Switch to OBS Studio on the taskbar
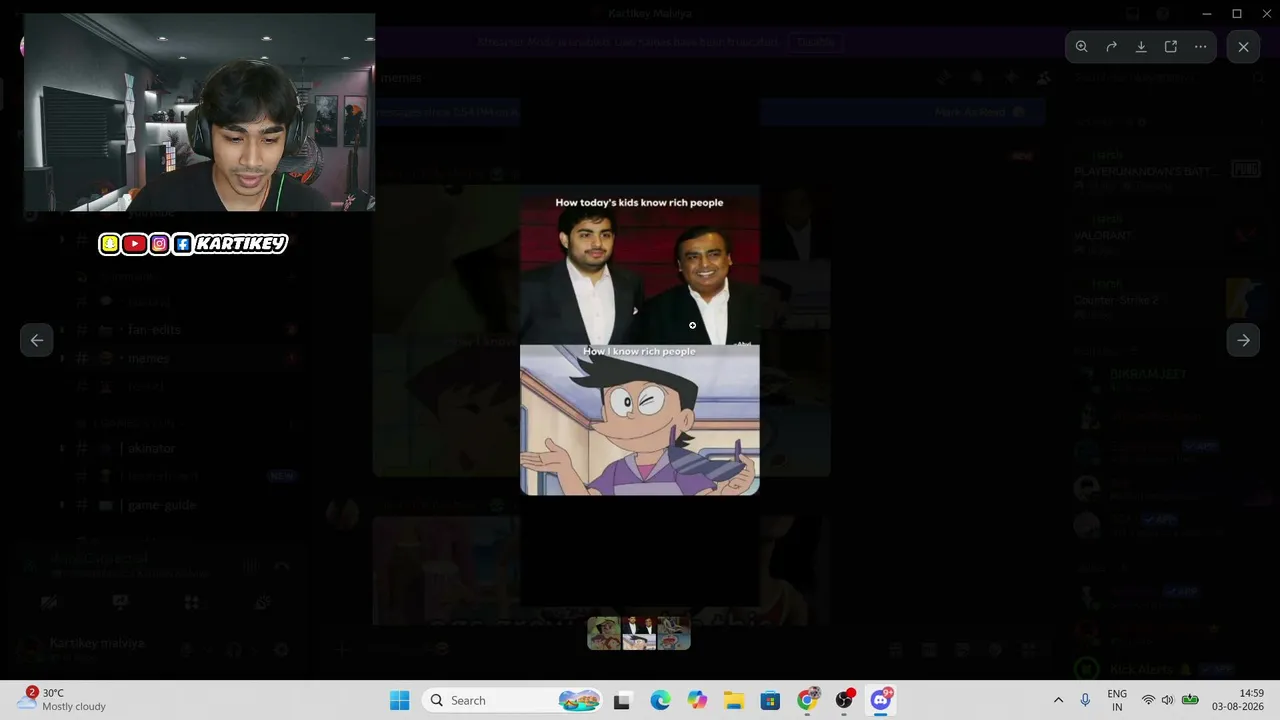 pos(844,700)
